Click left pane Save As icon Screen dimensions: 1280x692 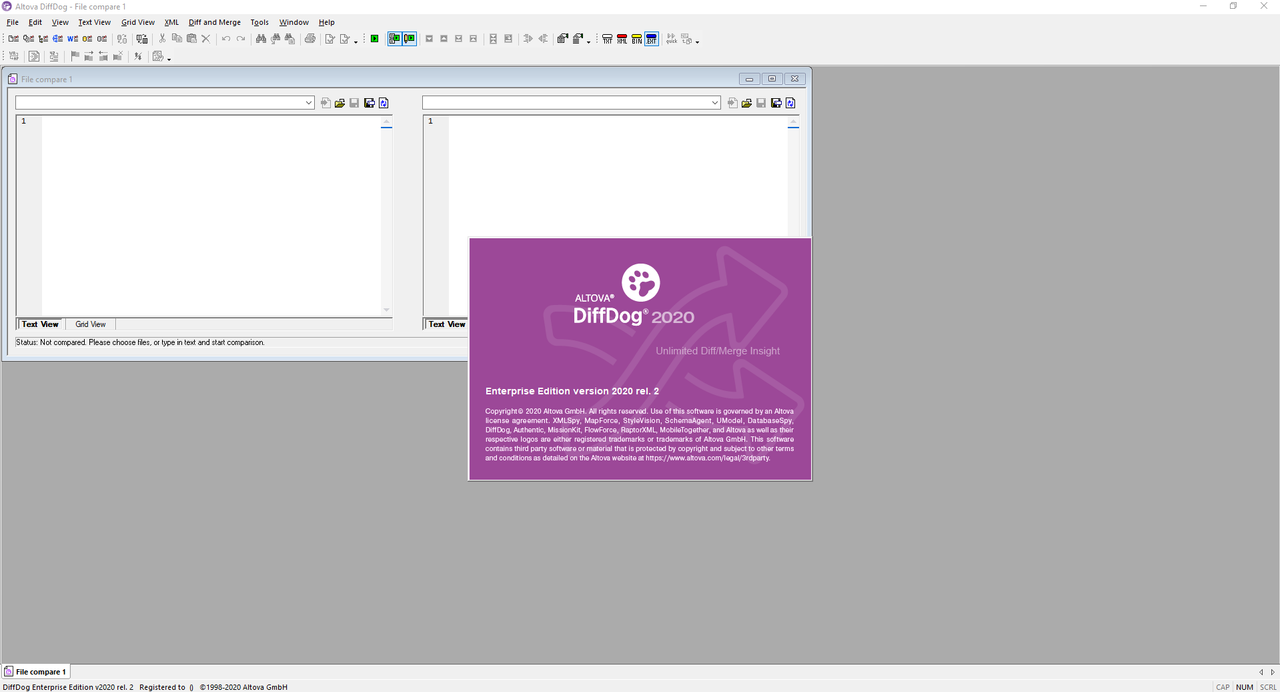[x=369, y=103]
